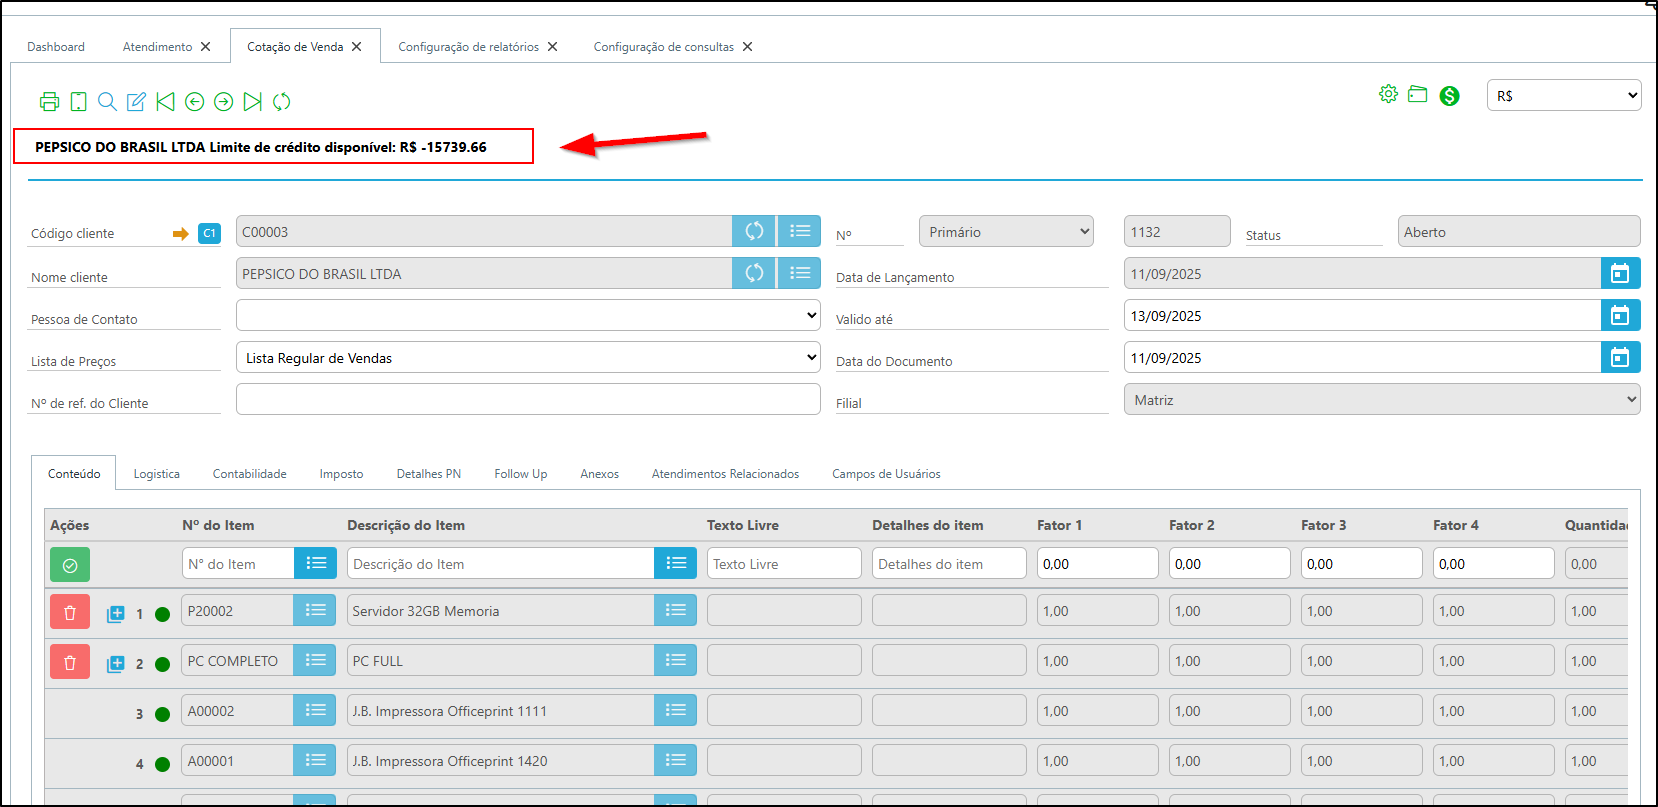Image resolution: width=1658 pixels, height=807 pixels.
Task: Delete row 1 with the trash icon
Action: coord(70,612)
